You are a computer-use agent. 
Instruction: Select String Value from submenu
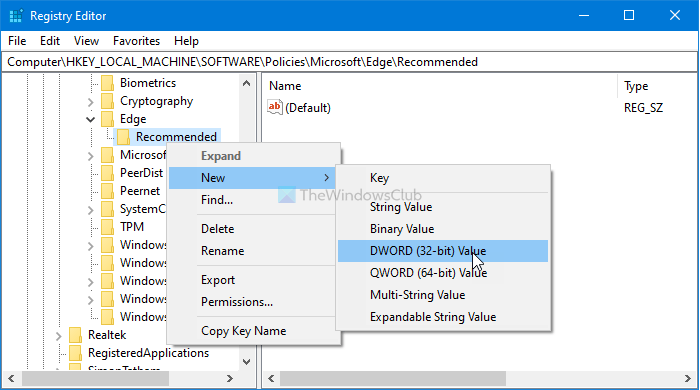pyautogui.click(x=443, y=207)
